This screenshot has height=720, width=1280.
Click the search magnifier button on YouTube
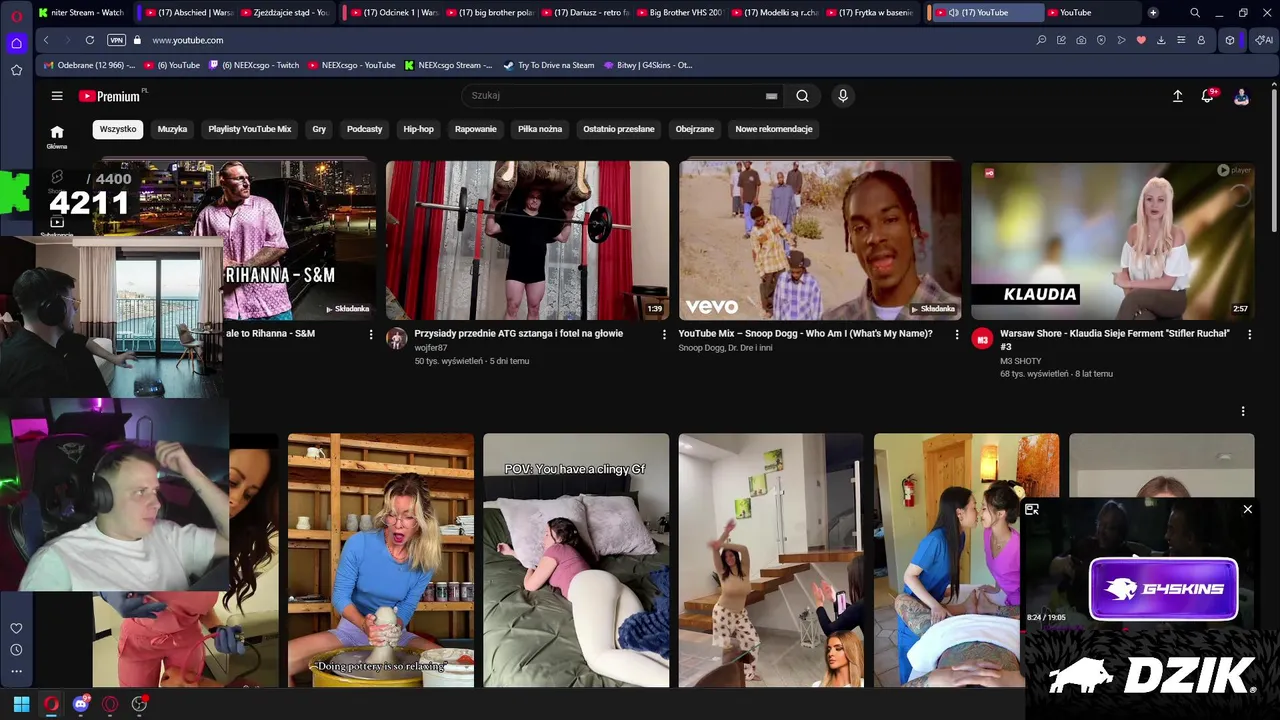(x=802, y=96)
